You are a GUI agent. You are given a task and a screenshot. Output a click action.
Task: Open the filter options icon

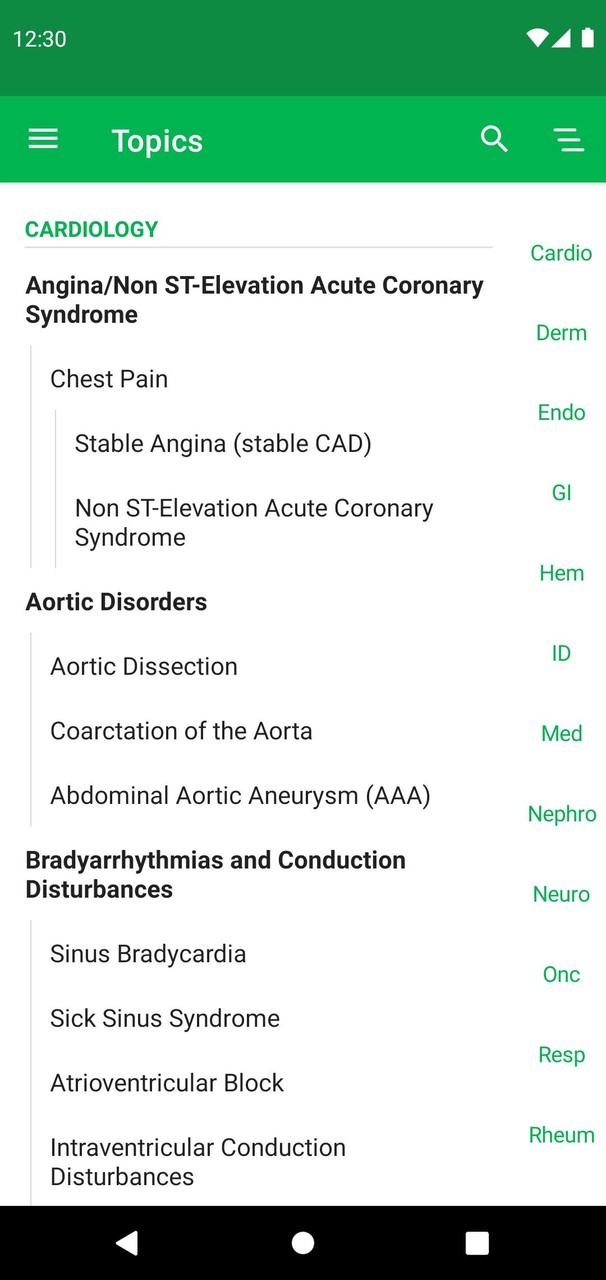point(569,139)
